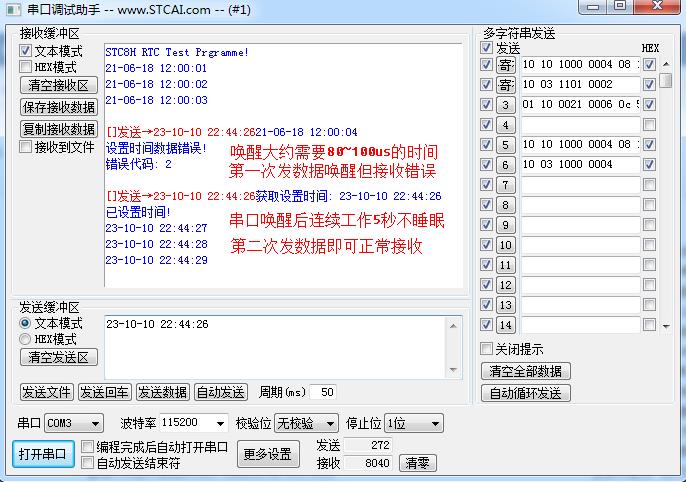Enable HEX mode in receive buffer
The image size is (686, 482).
[x=25, y=67]
